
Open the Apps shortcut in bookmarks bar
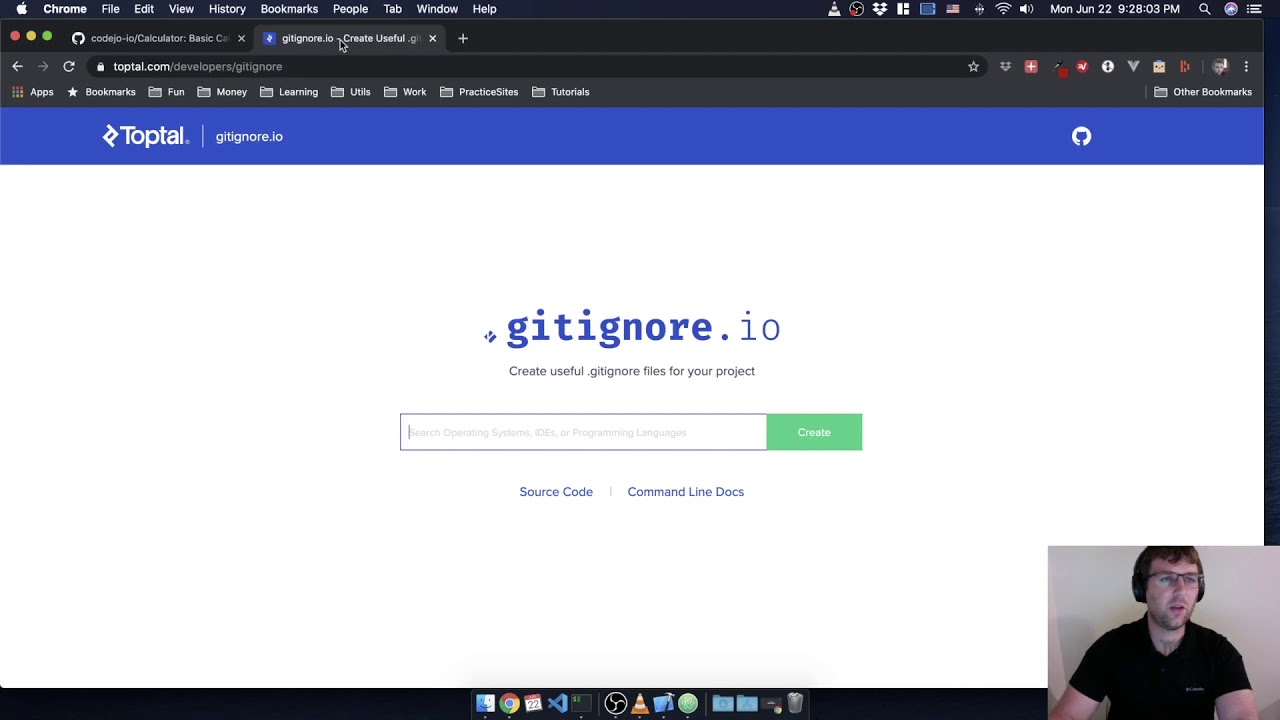point(33,92)
